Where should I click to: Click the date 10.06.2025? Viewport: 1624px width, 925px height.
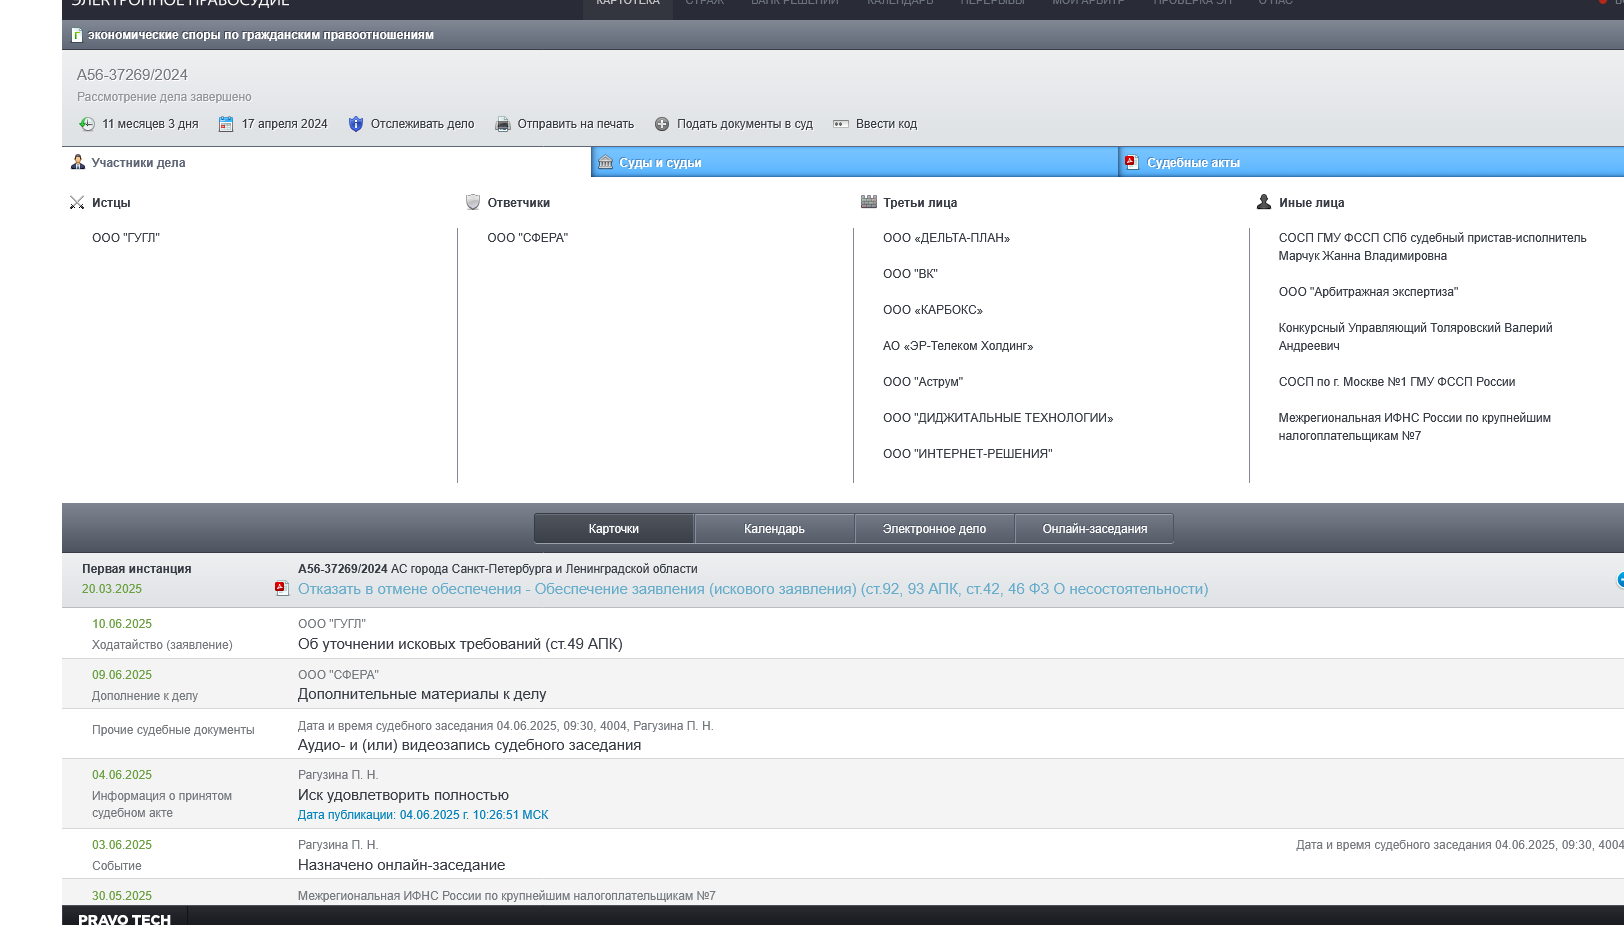point(122,624)
